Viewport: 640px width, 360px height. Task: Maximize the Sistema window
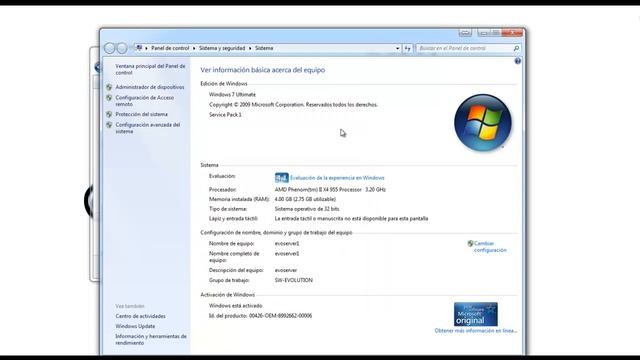496,33
